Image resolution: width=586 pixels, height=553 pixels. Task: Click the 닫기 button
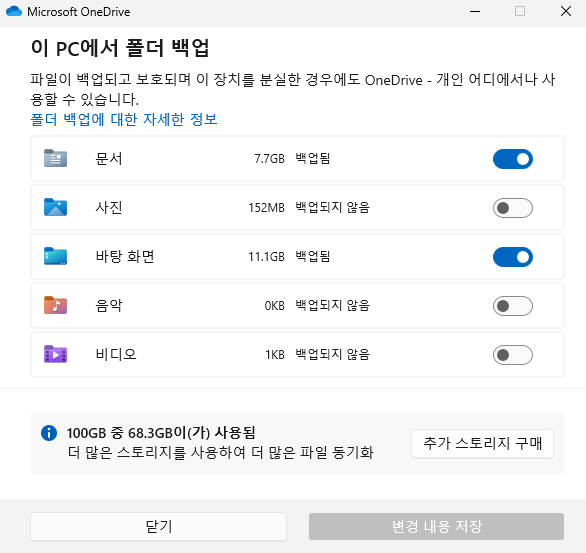(x=158, y=526)
